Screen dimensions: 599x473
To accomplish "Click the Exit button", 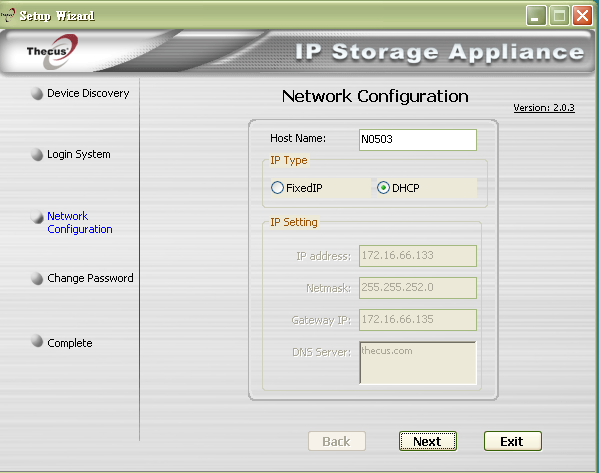I will coord(513,441).
